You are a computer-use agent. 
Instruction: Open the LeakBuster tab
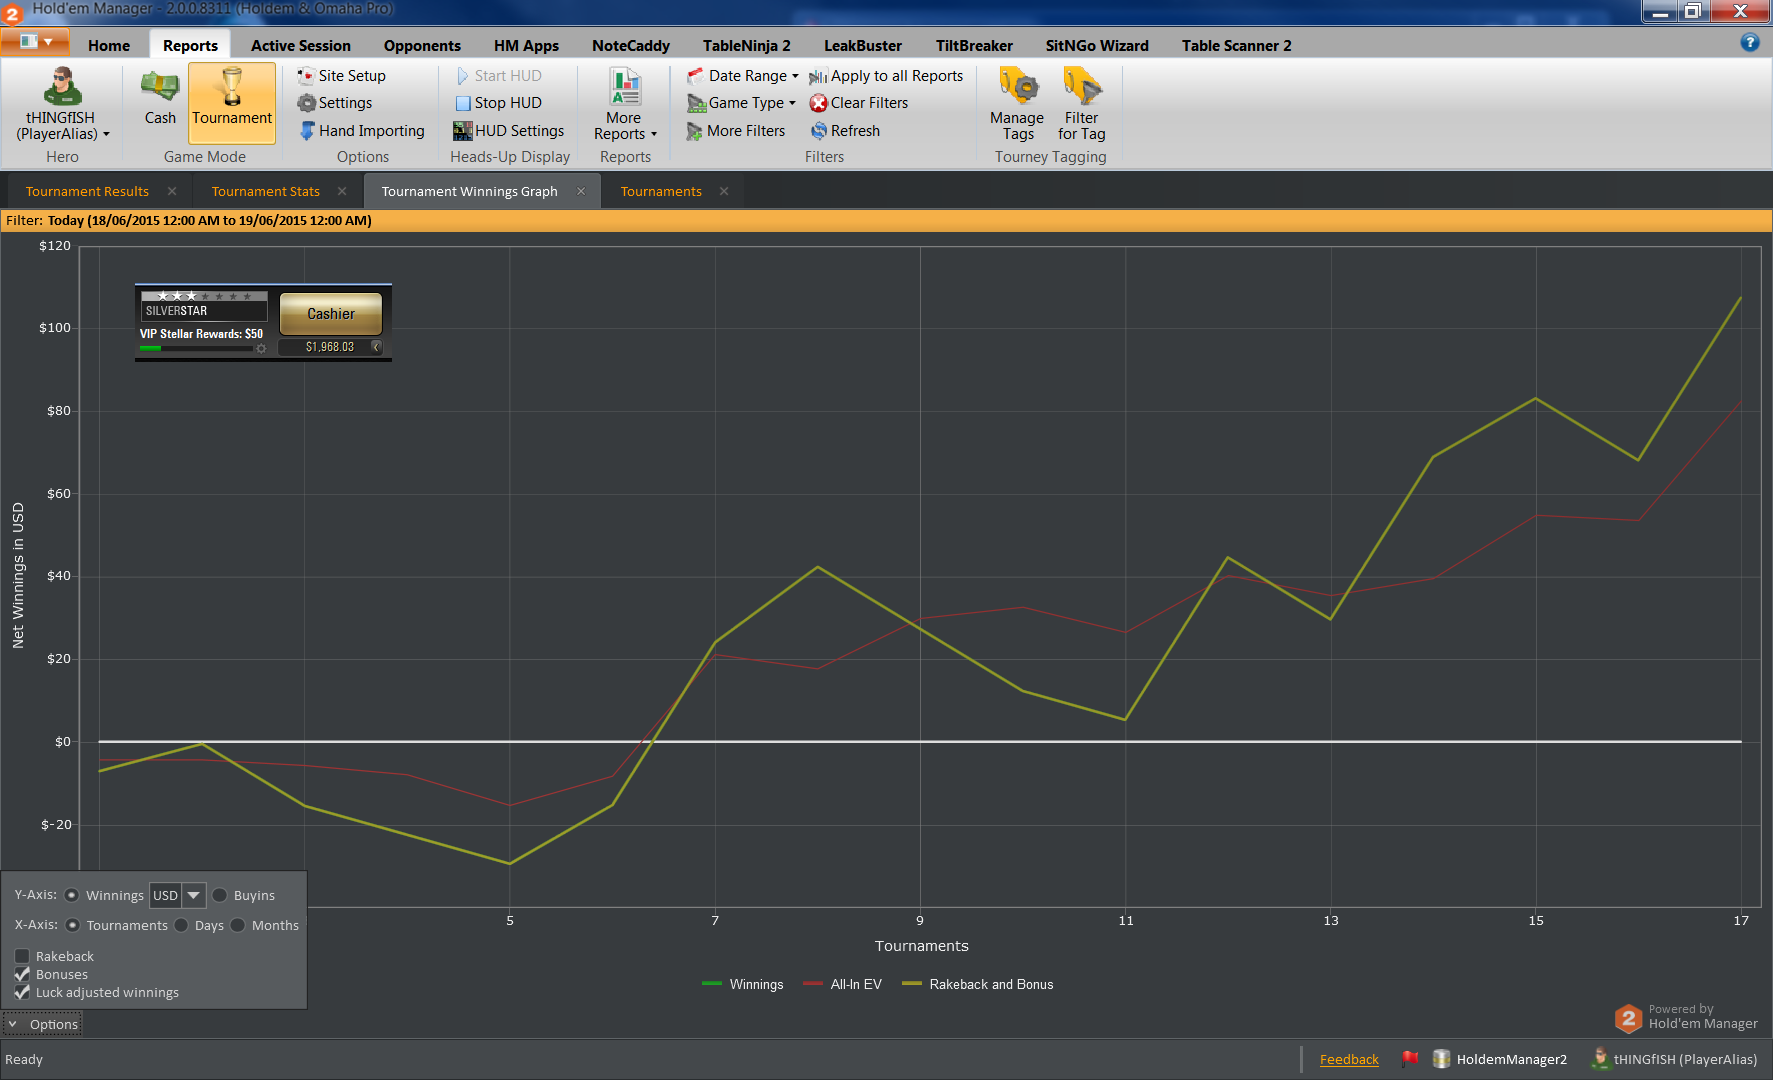[863, 45]
